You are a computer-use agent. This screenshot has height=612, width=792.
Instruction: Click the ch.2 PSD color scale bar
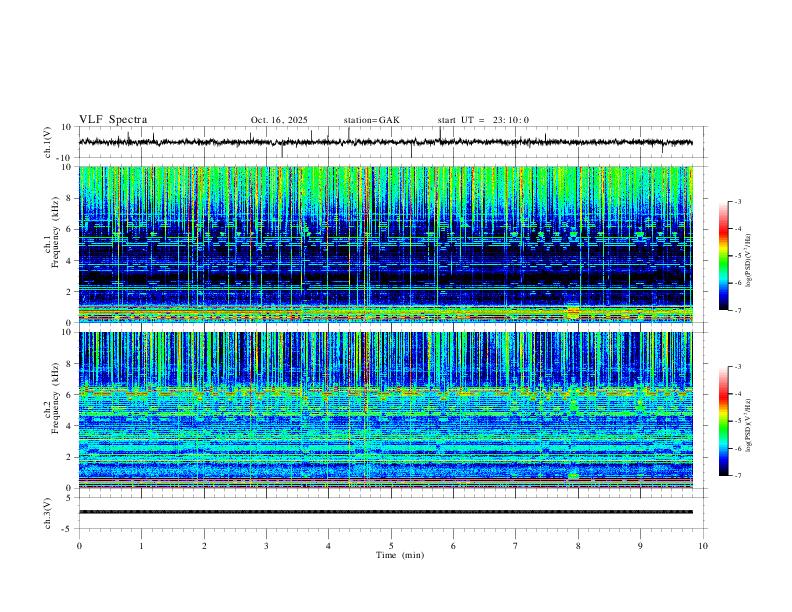click(724, 421)
